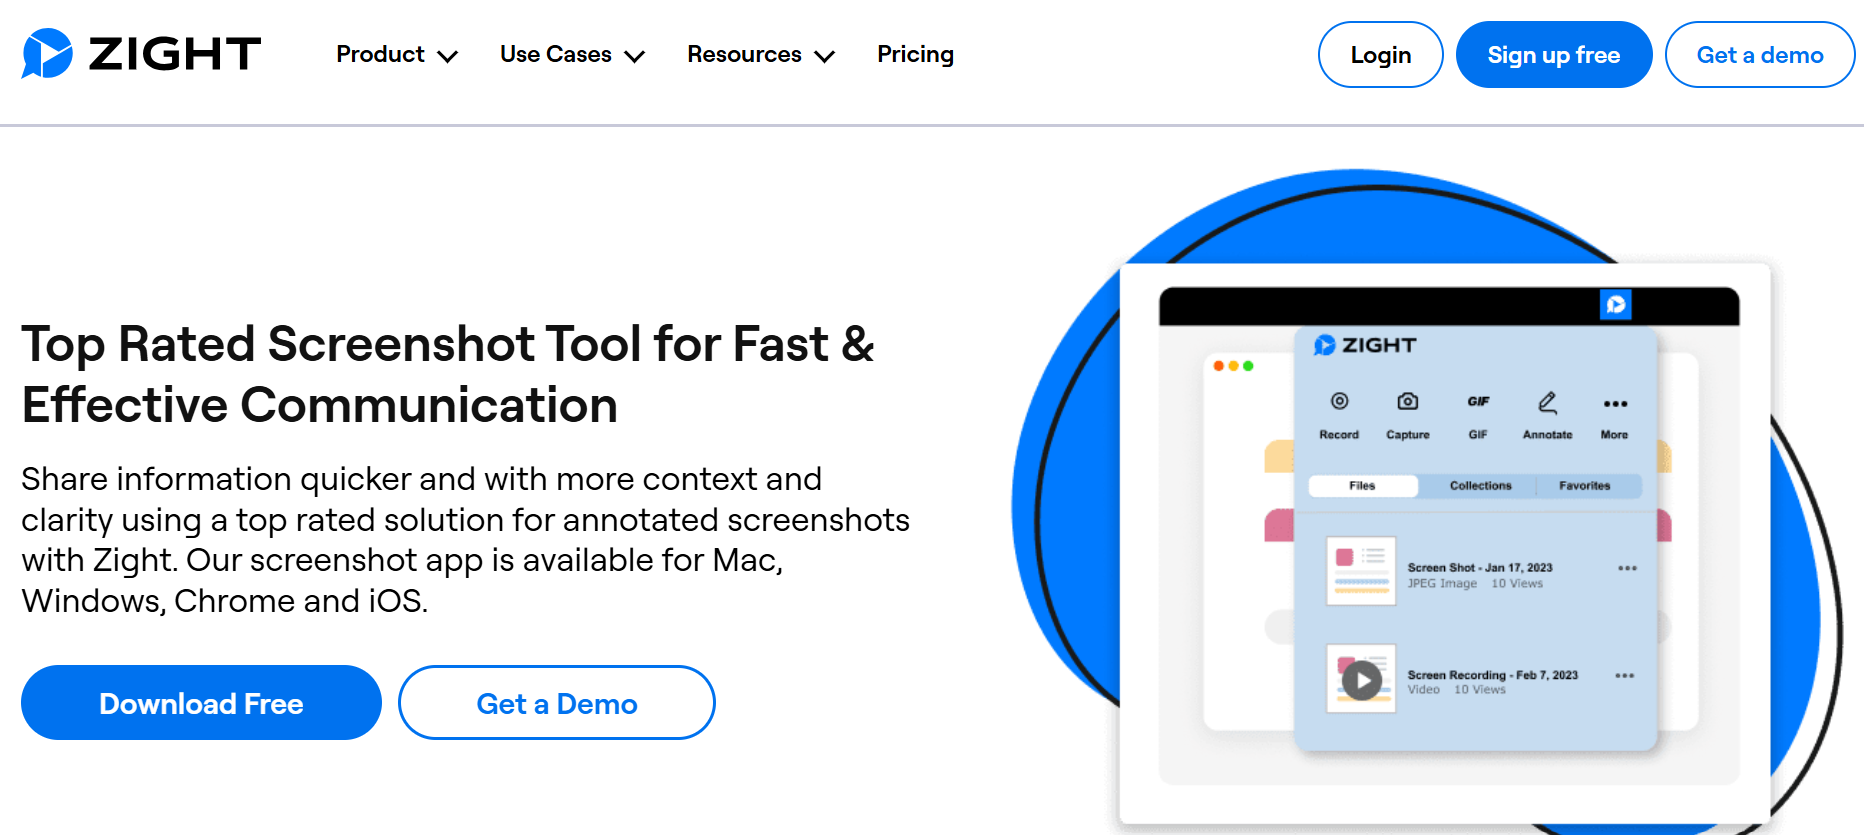Click the More three-dots icon

1615,404
